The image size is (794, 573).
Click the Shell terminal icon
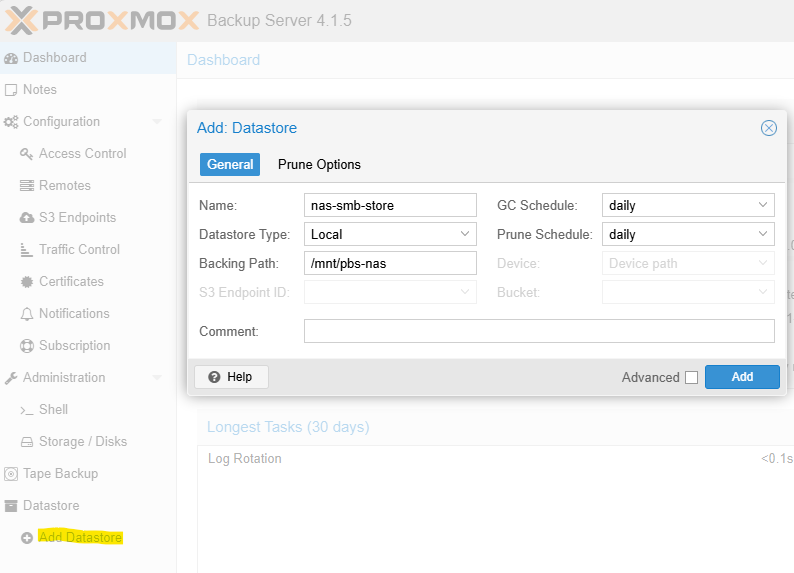(x=27, y=410)
